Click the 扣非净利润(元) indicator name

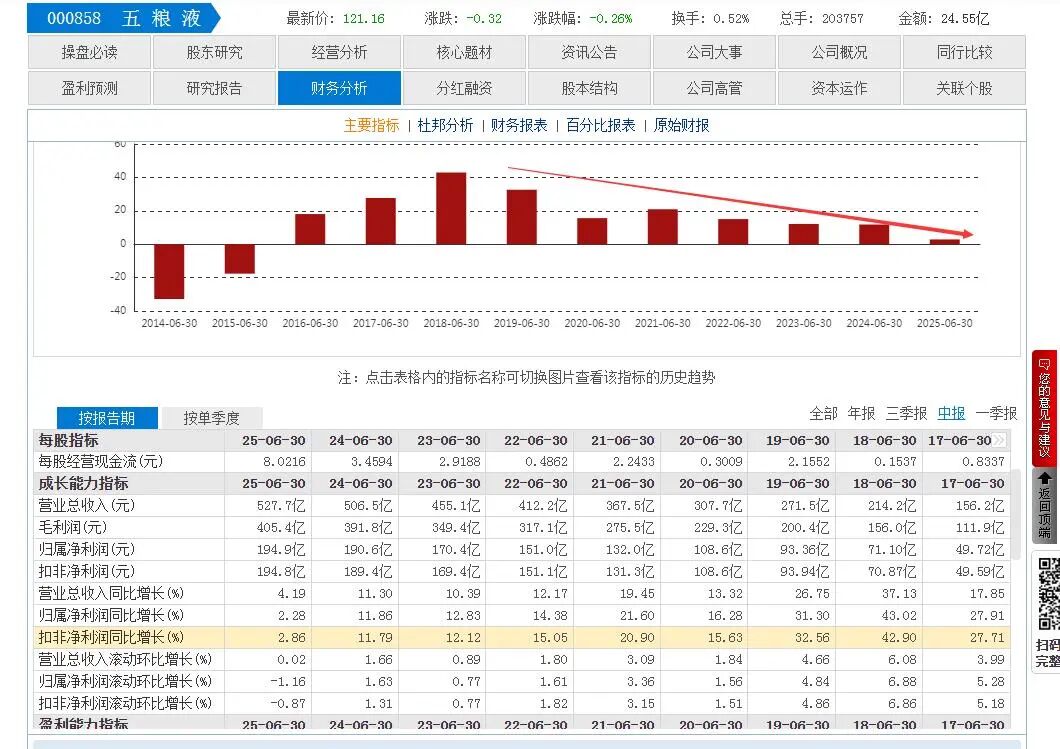pos(87,571)
